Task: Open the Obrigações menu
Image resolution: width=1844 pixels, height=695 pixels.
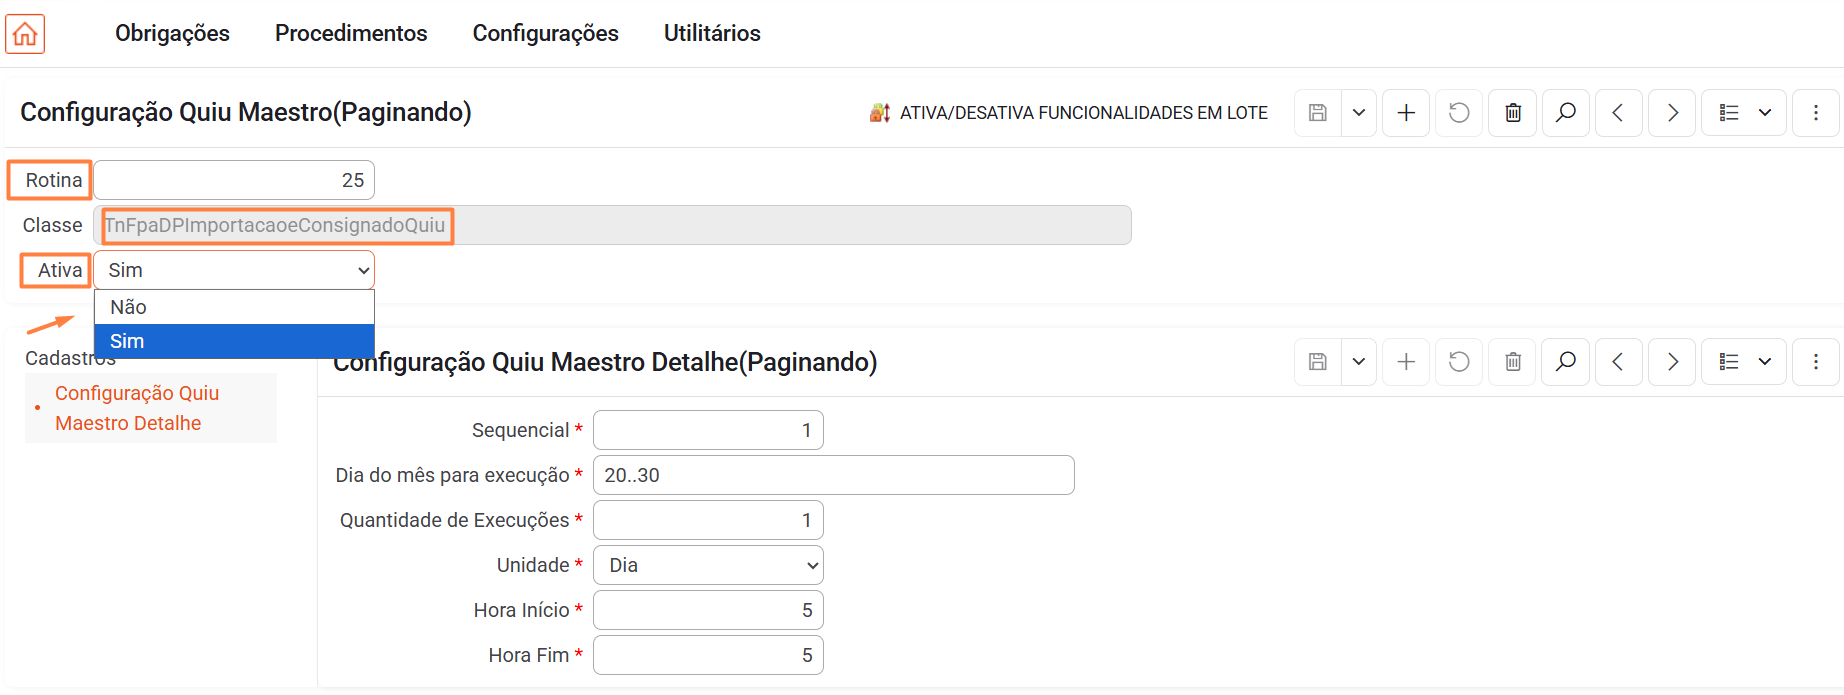Action: tap(172, 33)
